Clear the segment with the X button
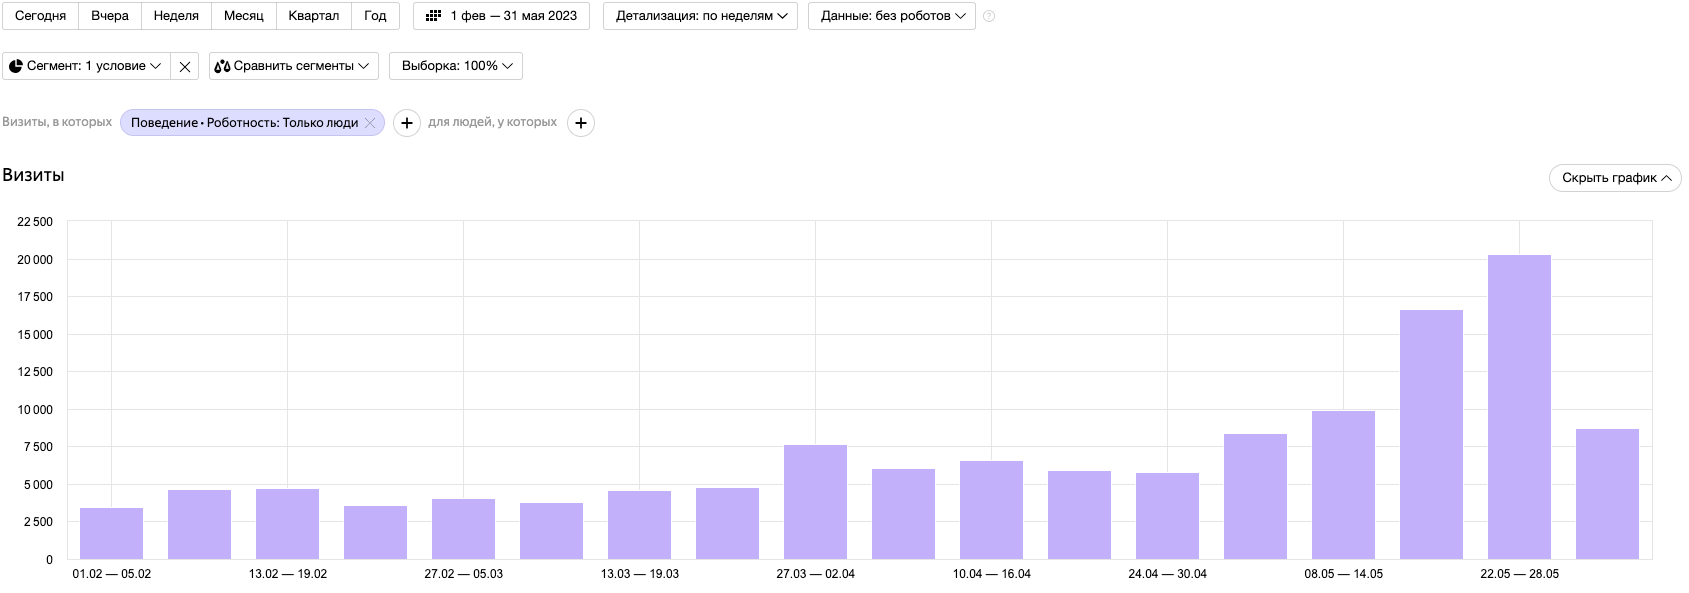 point(185,67)
